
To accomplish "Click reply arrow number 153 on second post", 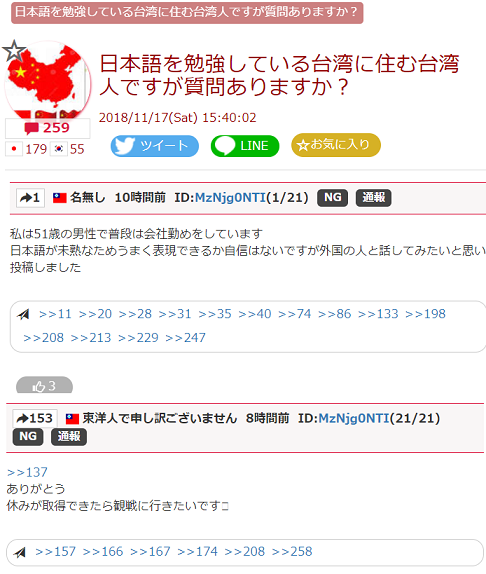I will coord(35,418).
